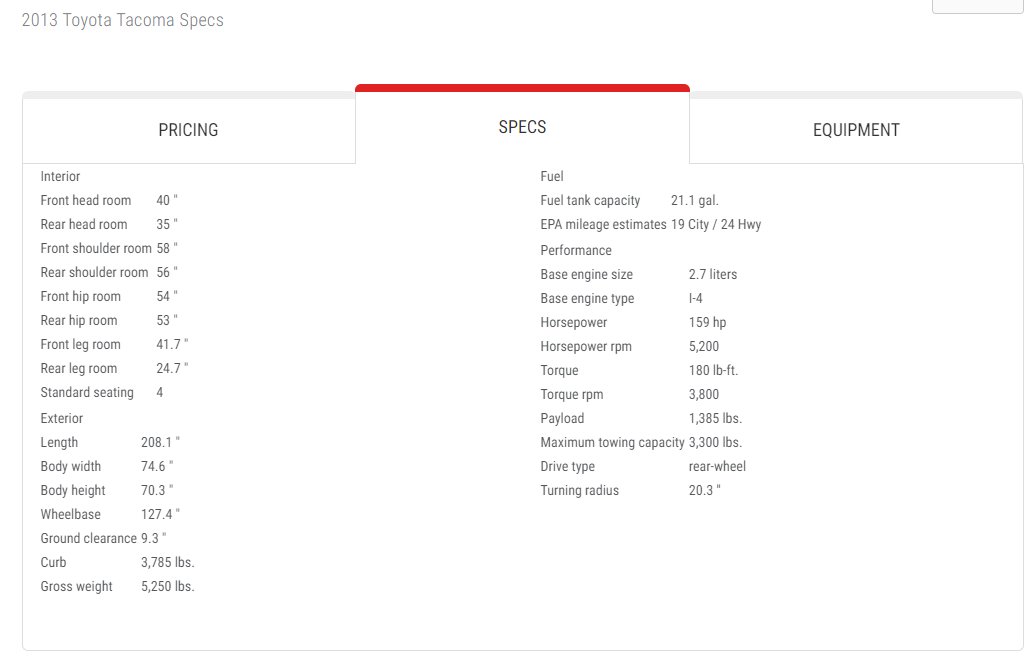Screen dimensions: 1036x660
Task: Click the Exterior section heading
Action: (x=61, y=418)
